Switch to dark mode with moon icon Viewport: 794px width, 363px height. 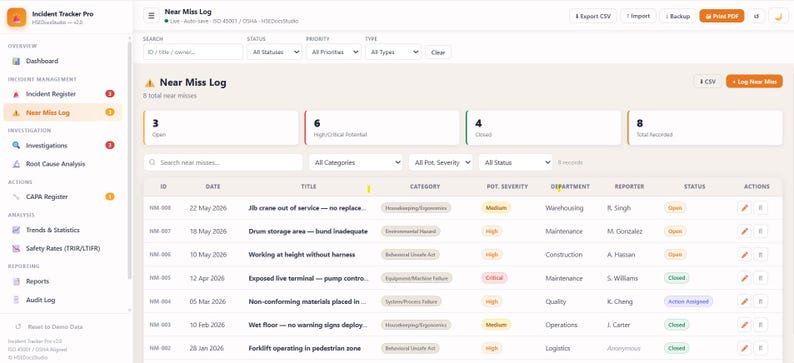click(779, 16)
